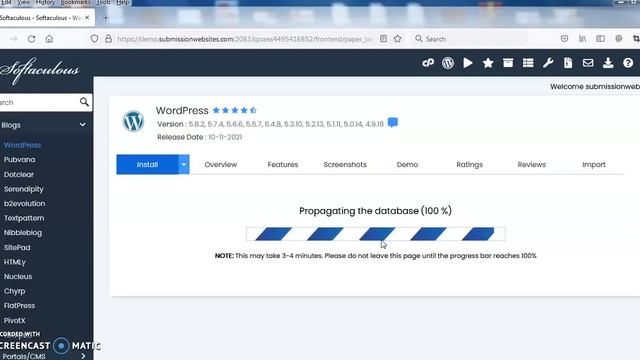640x360 pixels.
Task: Expand the Portals/CMS category
Action: click(x=83, y=356)
